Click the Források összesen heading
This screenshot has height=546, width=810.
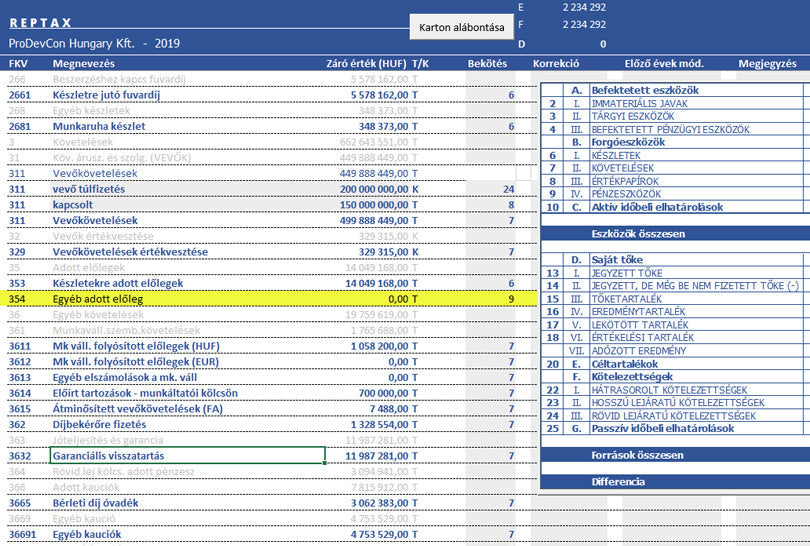click(638, 455)
